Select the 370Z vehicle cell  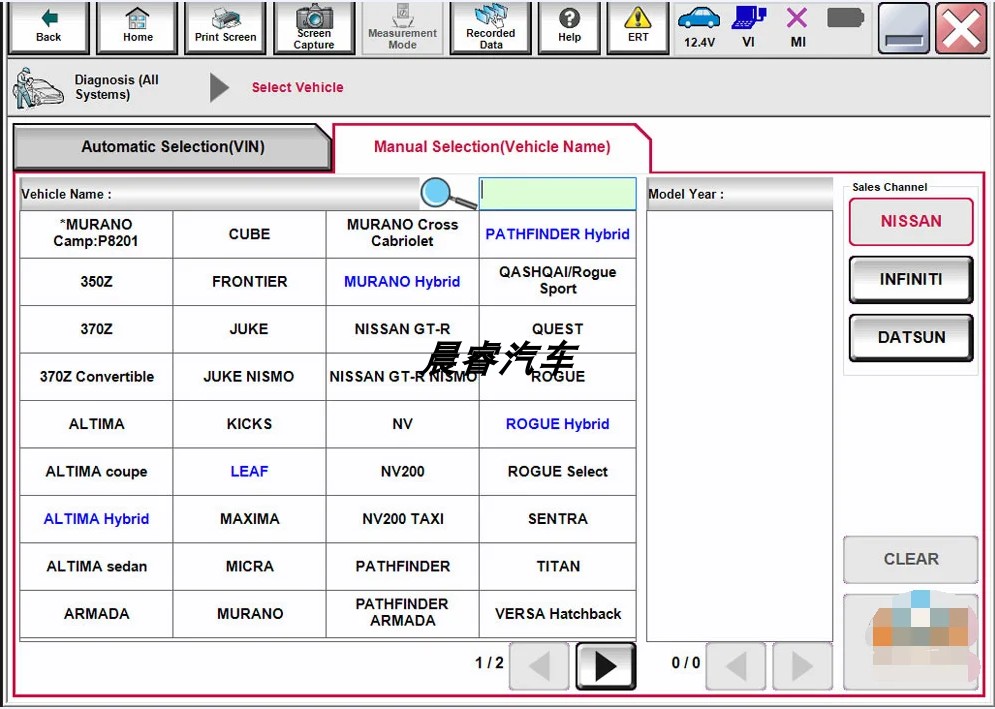96,329
